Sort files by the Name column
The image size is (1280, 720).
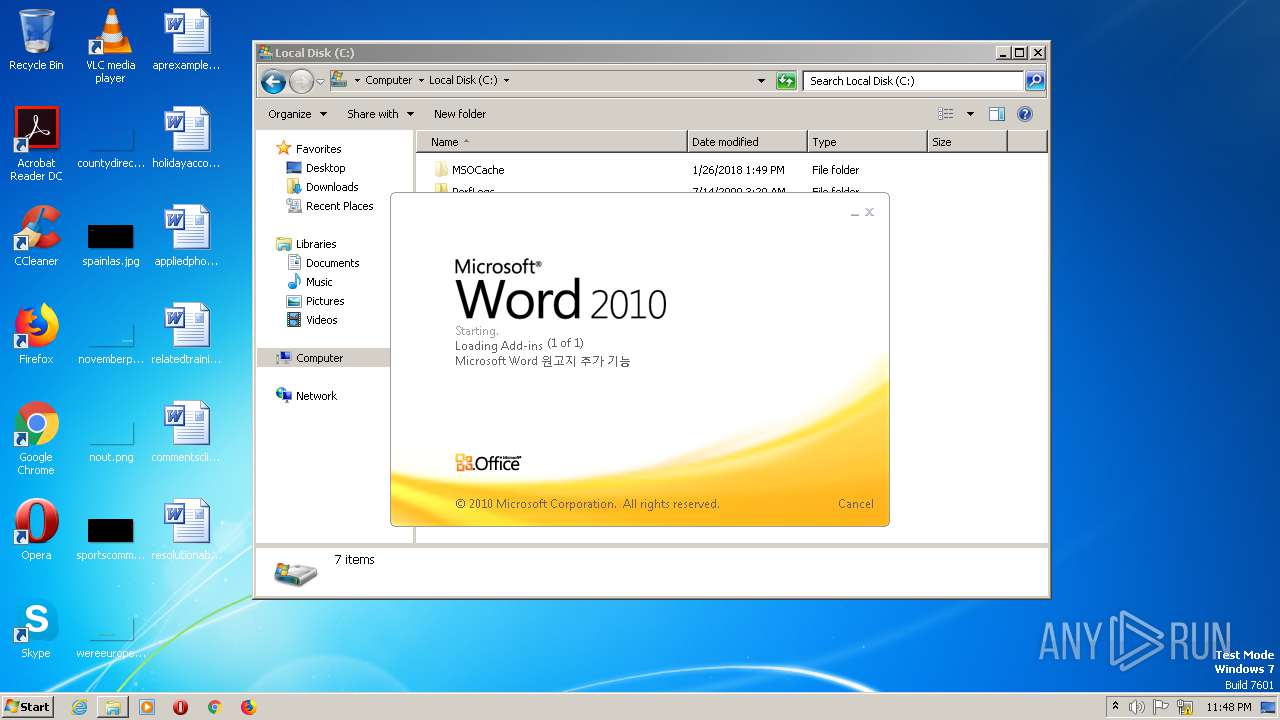552,142
